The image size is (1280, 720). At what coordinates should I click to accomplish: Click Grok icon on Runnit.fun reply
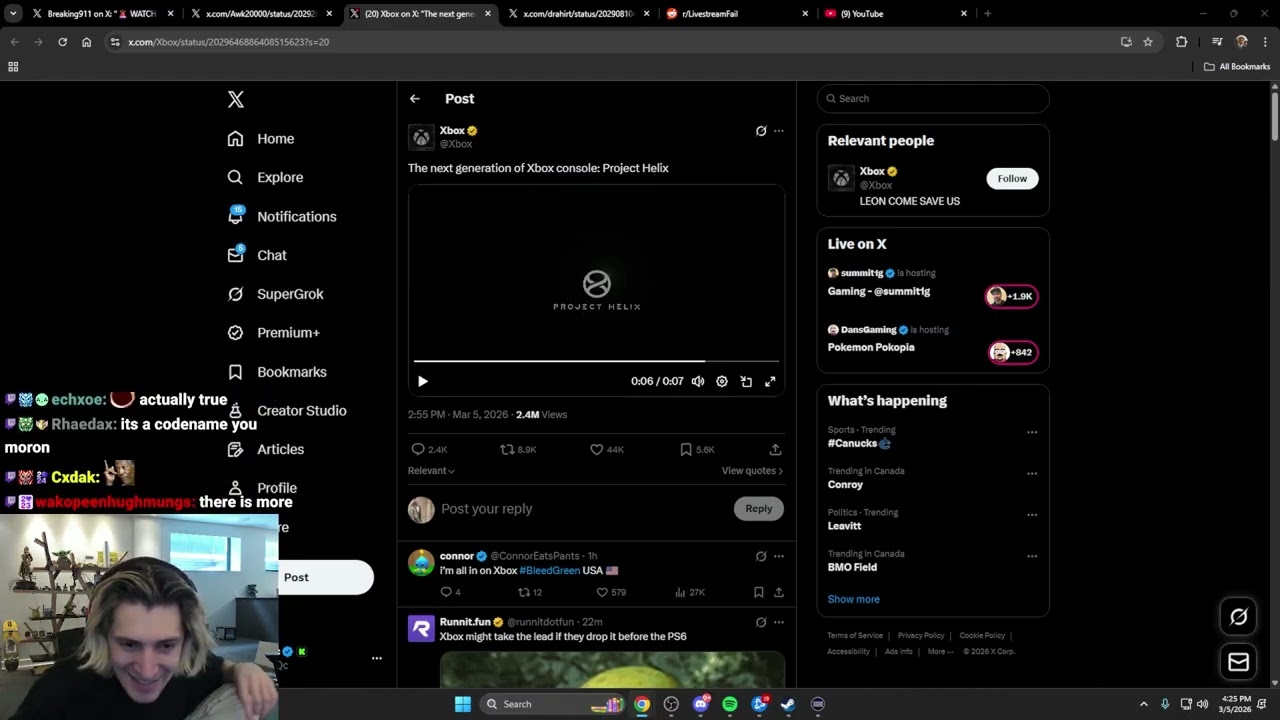point(761,622)
